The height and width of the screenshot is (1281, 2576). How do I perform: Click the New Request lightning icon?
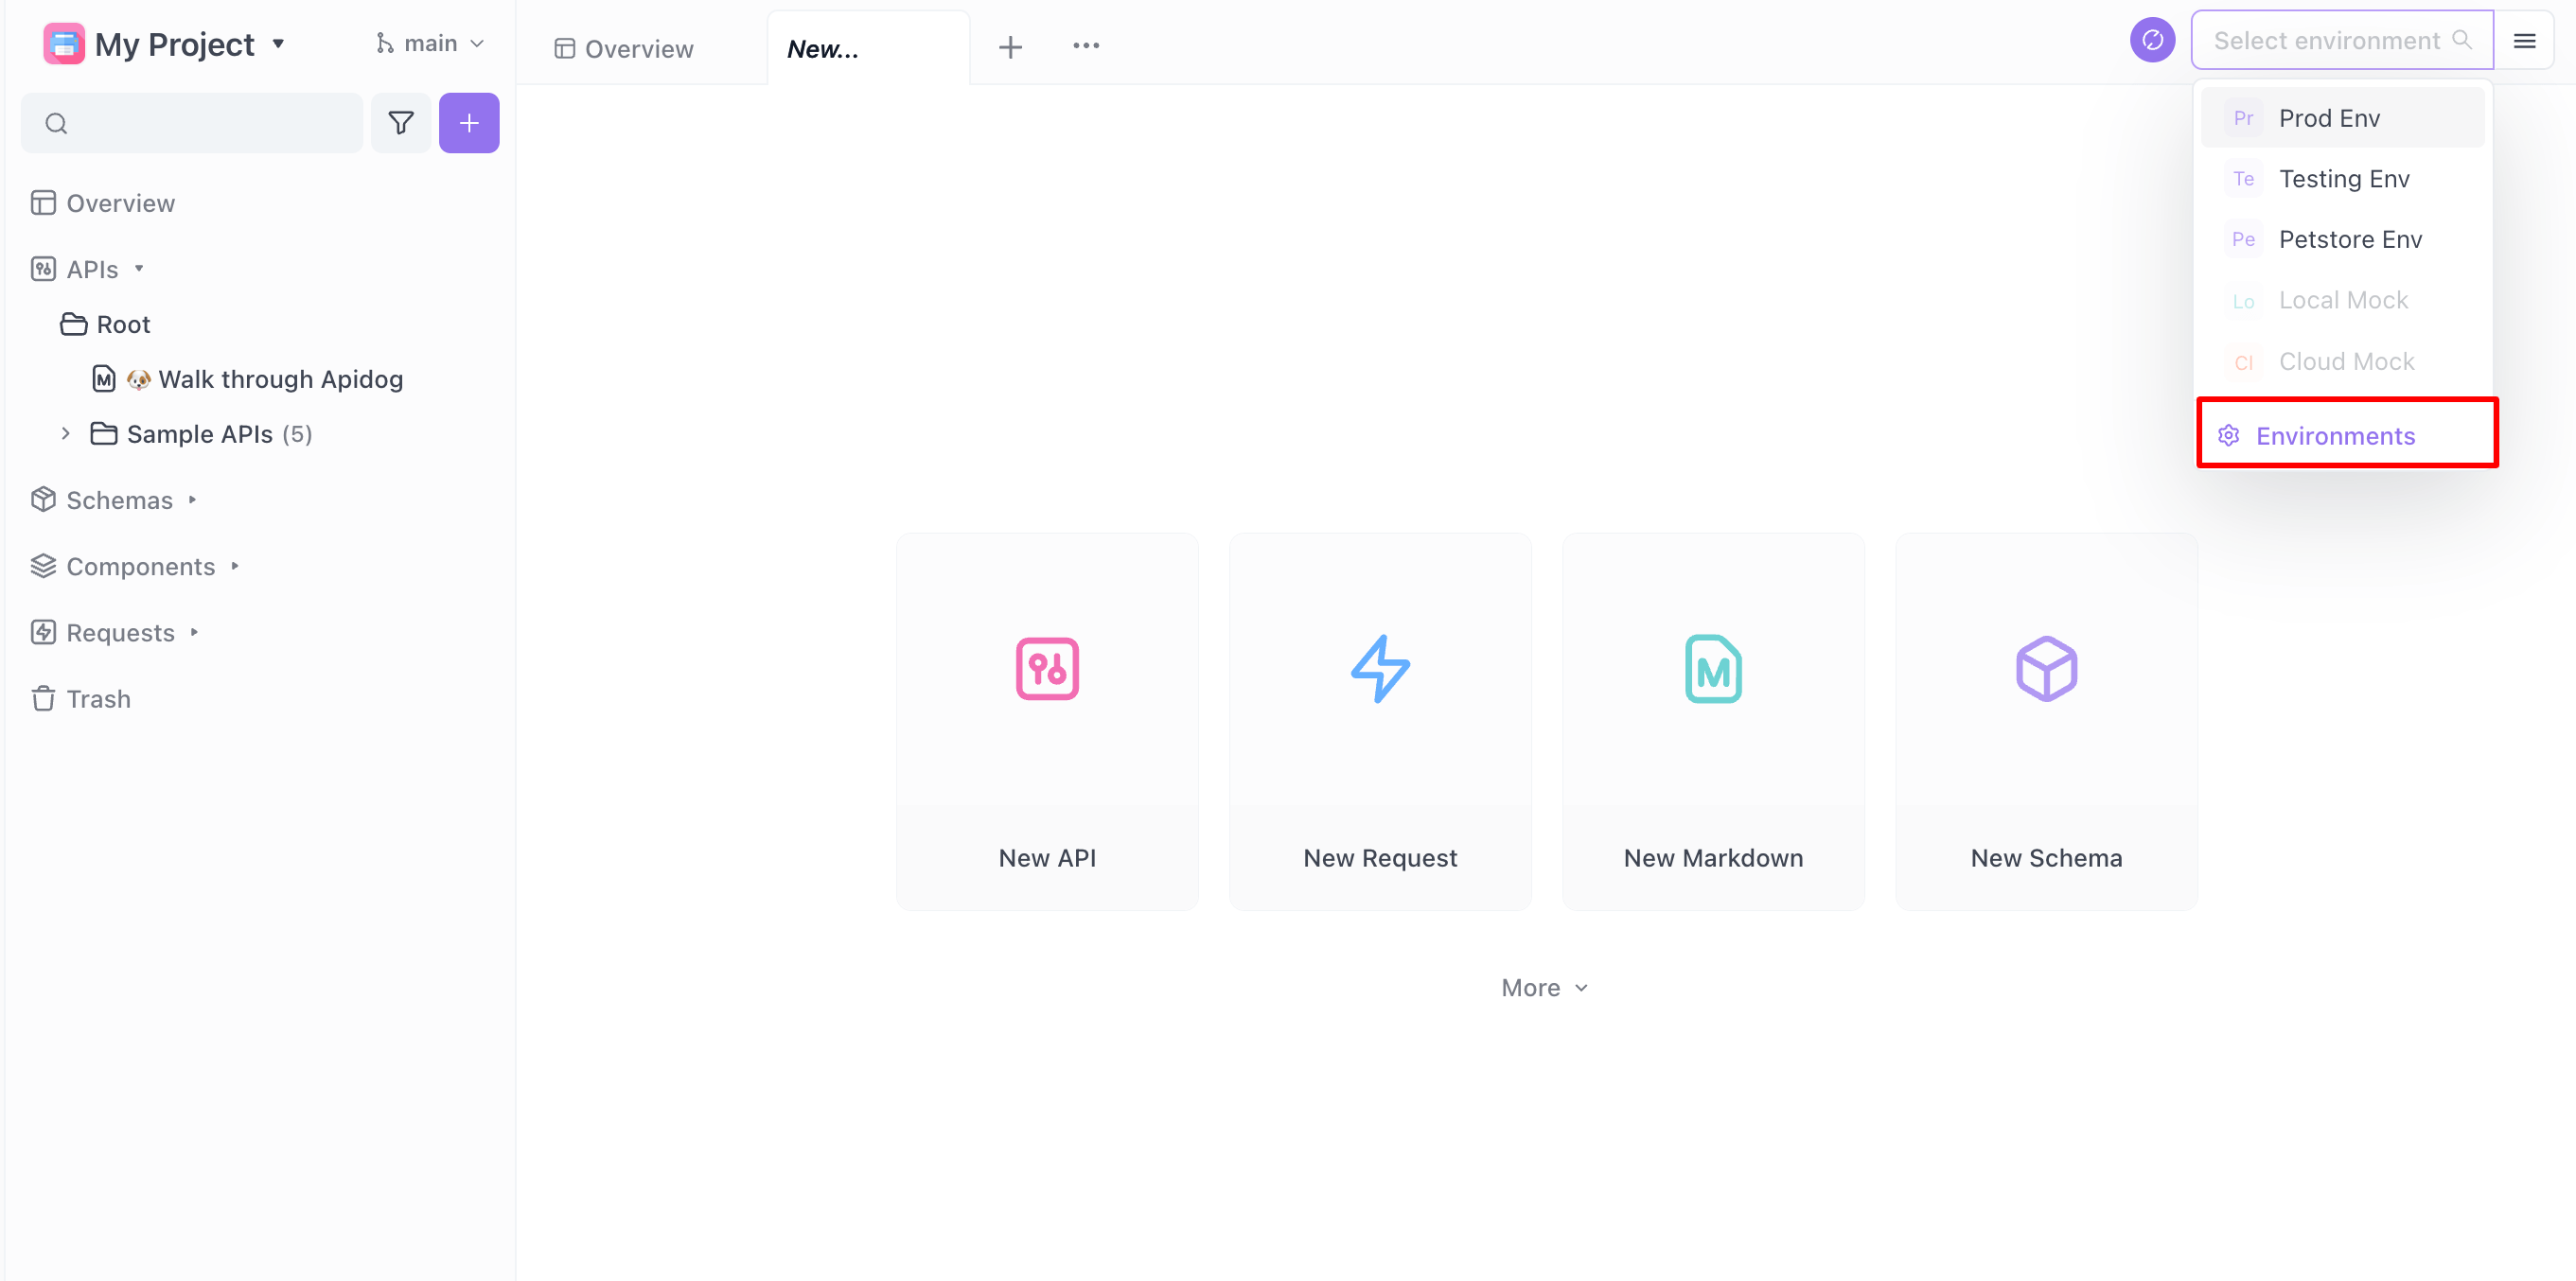tap(1380, 669)
